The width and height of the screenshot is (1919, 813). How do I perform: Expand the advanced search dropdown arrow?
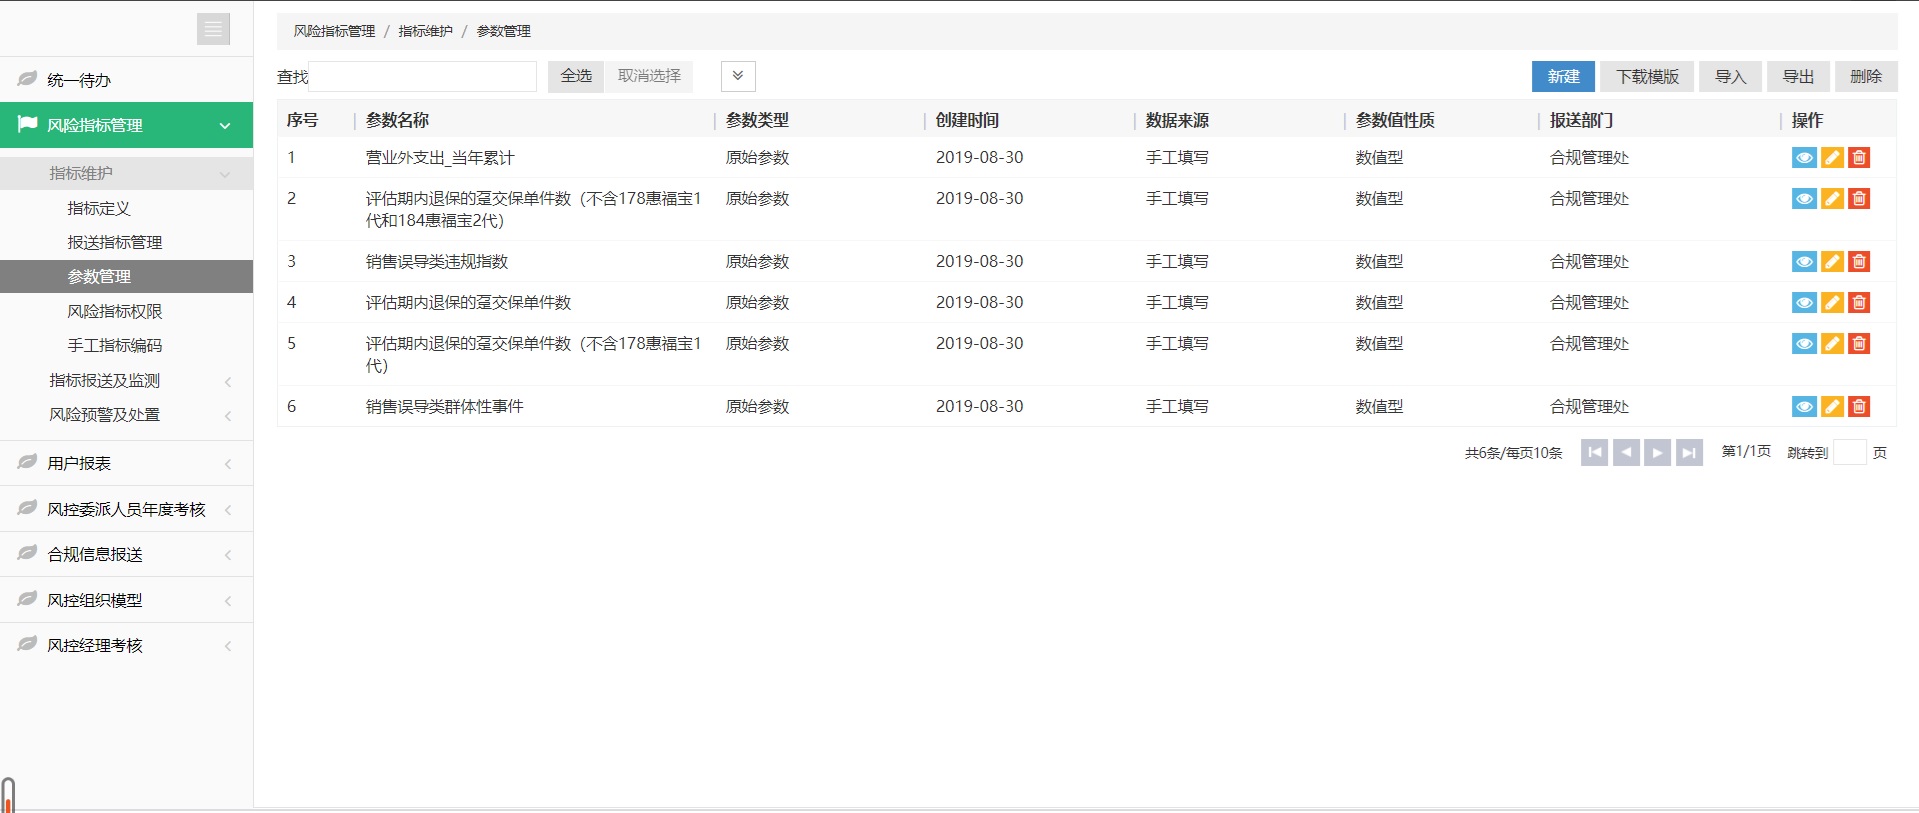(x=738, y=76)
